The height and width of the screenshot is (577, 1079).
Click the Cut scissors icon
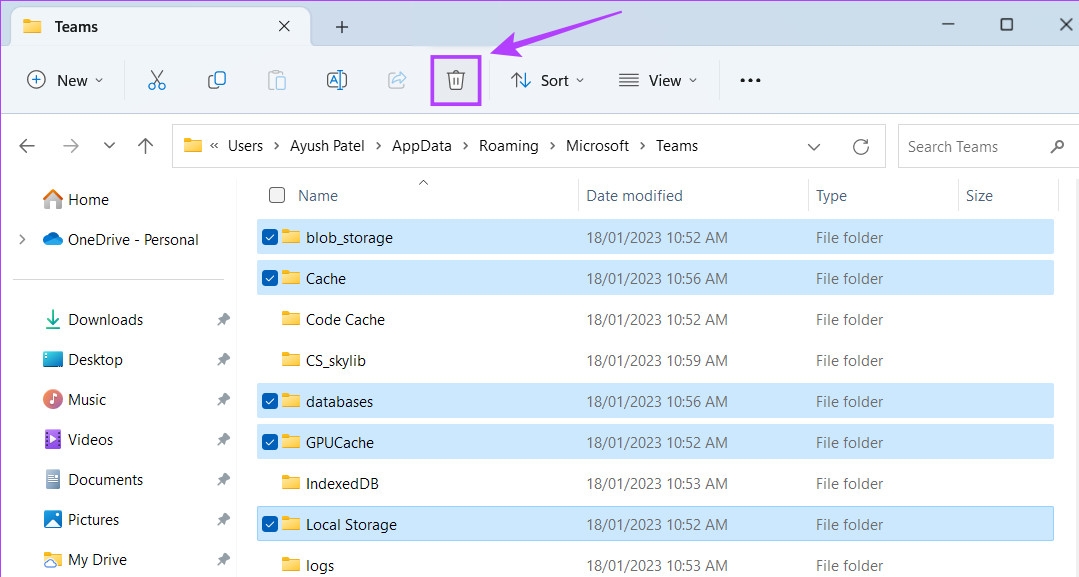[157, 81]
